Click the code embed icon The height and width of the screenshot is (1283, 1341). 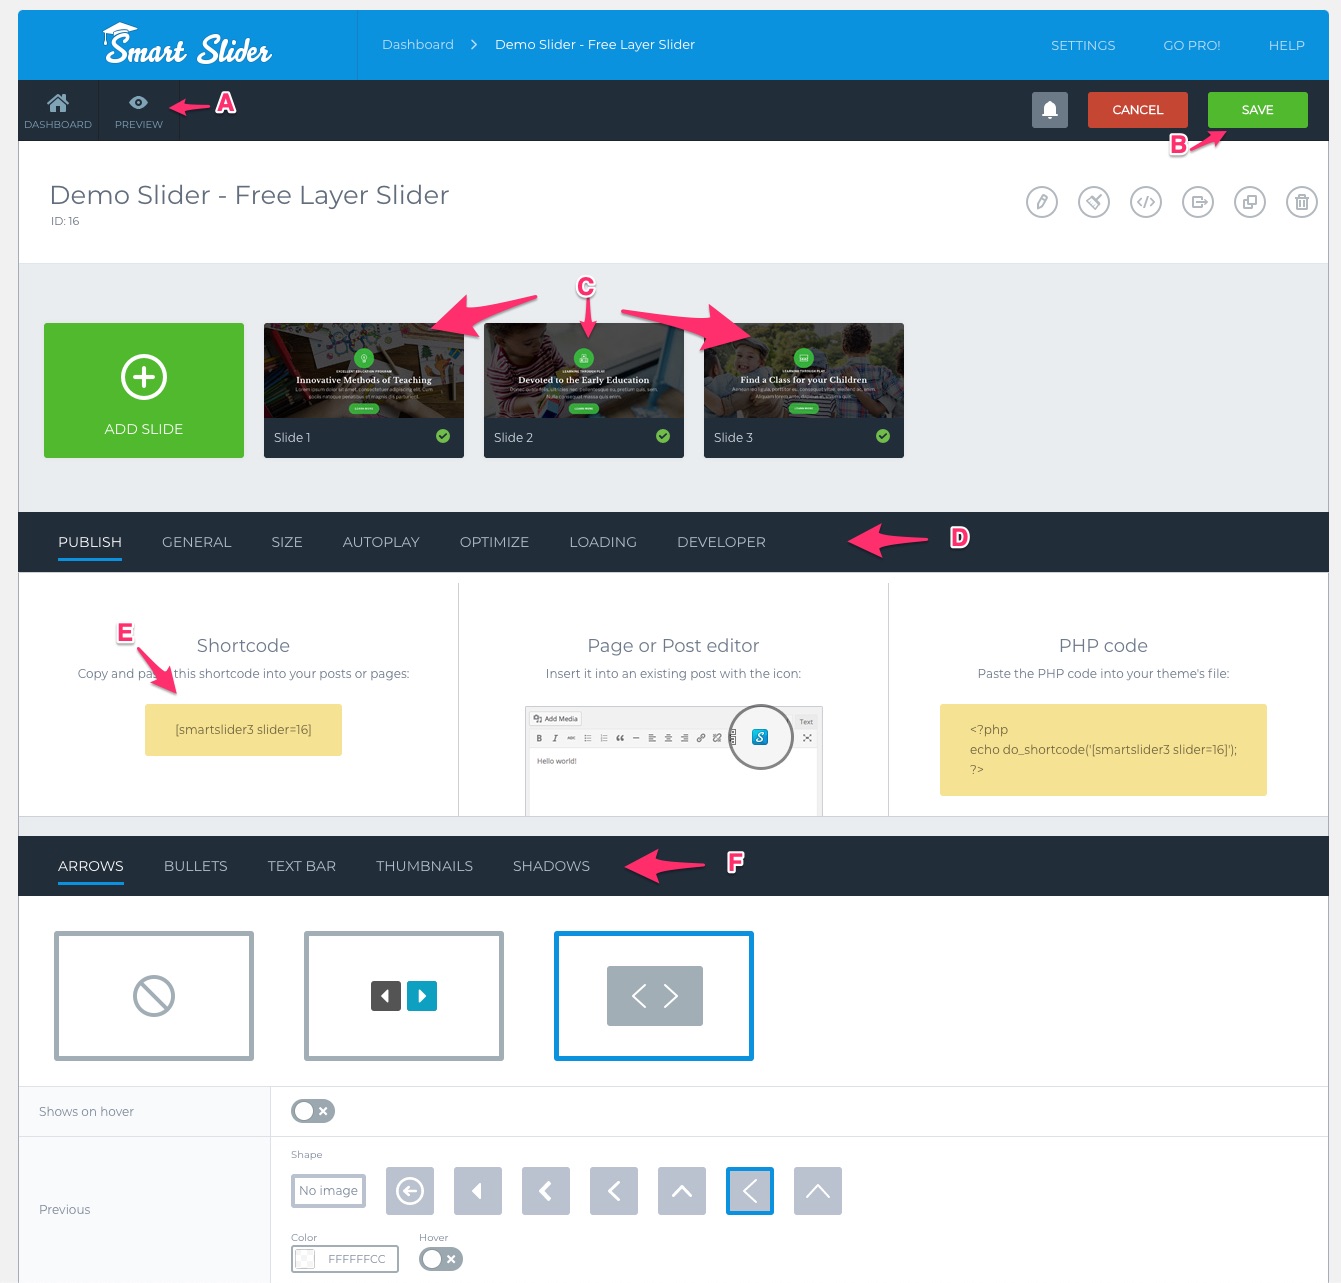click(x=1146, y=202)
